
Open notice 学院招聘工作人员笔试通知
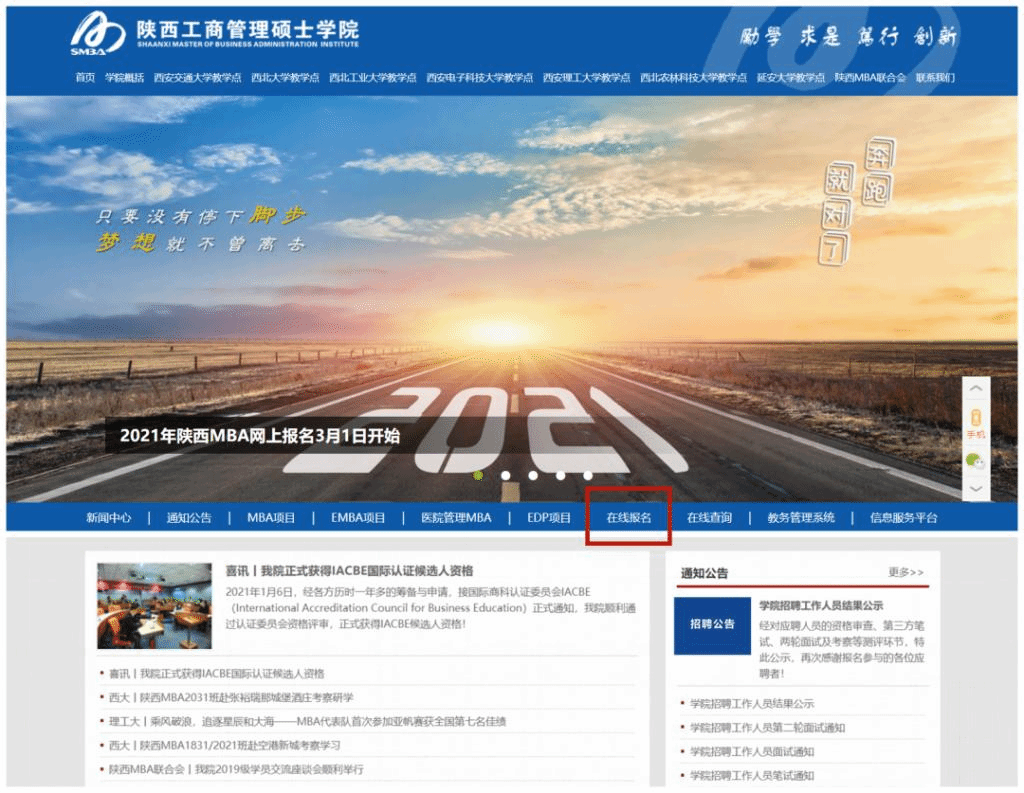point(752,776)
